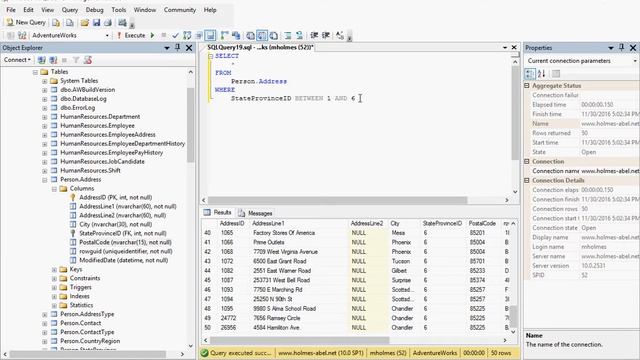Pin the Object Explorer panel

[178, 48]
